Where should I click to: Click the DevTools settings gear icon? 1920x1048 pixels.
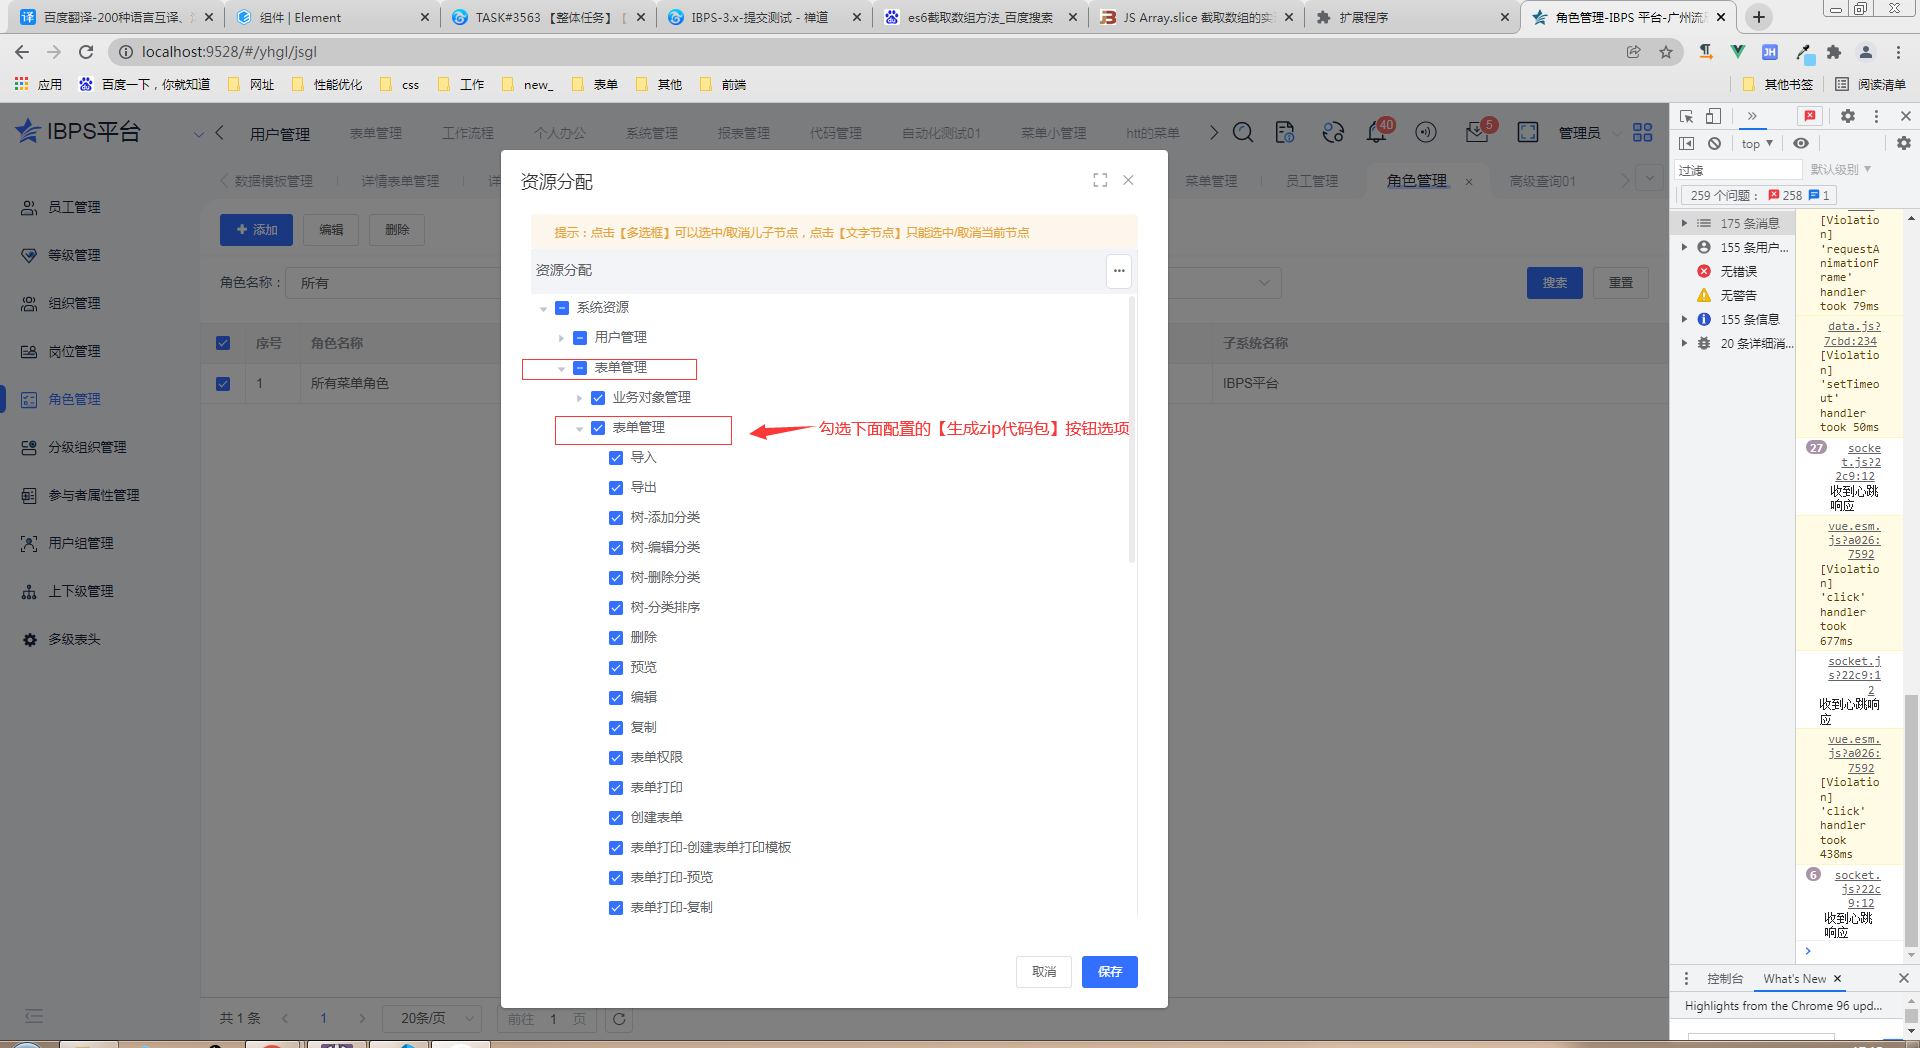coord(1847,116)
